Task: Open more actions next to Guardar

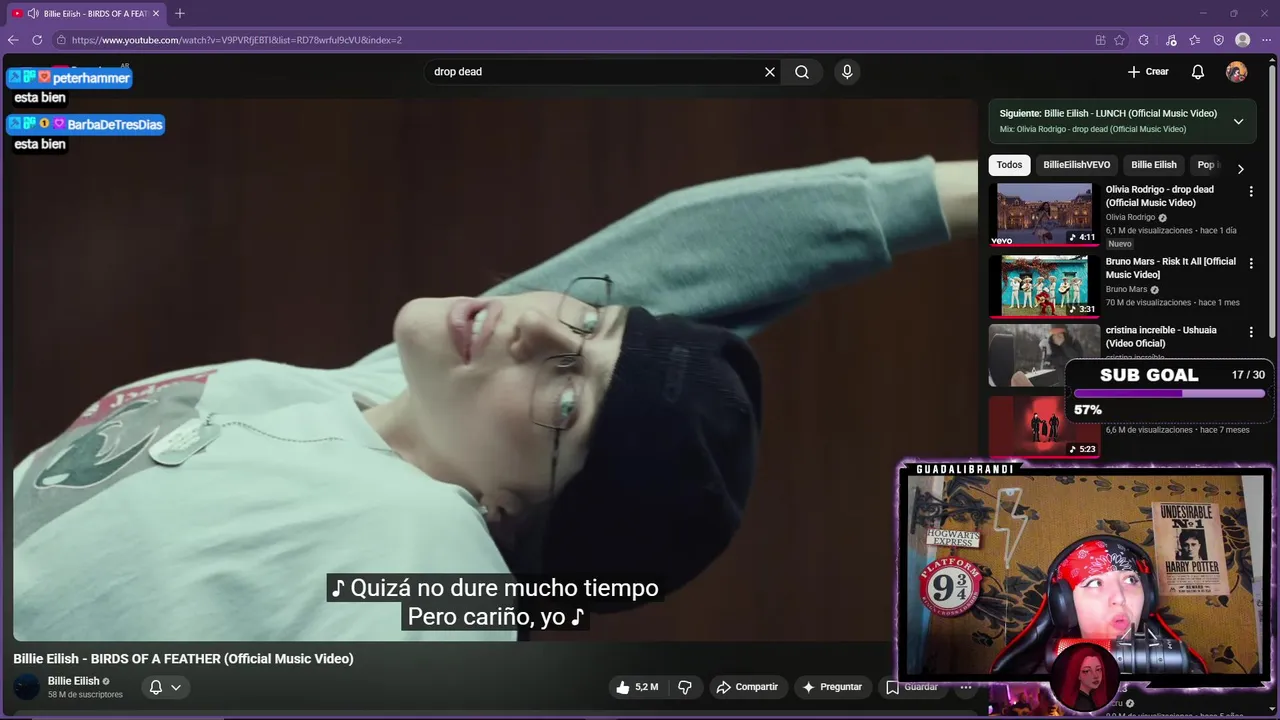Action: [966, 687]
